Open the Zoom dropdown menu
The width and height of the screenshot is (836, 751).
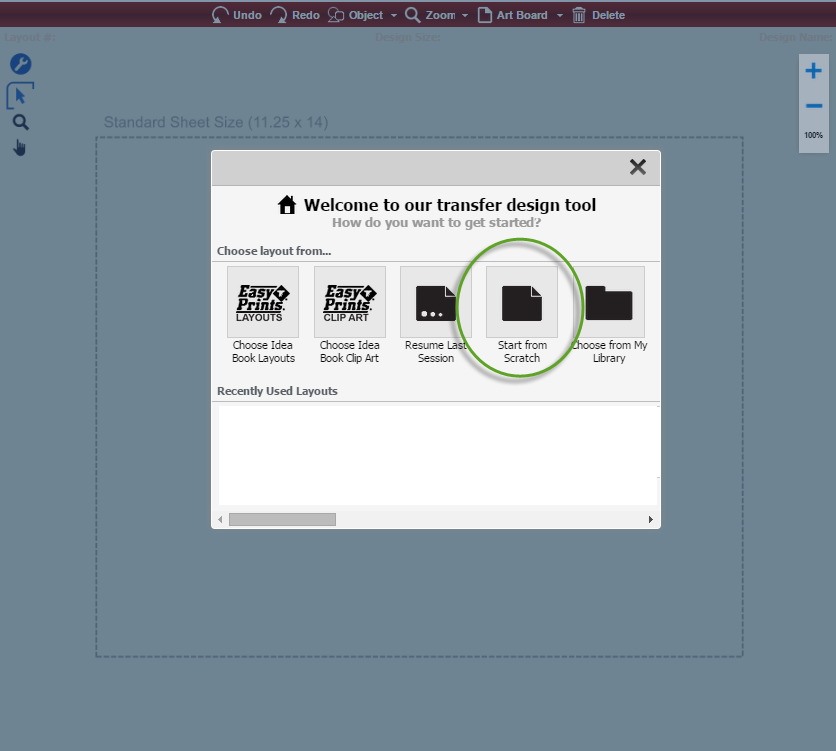coord(466,15)
